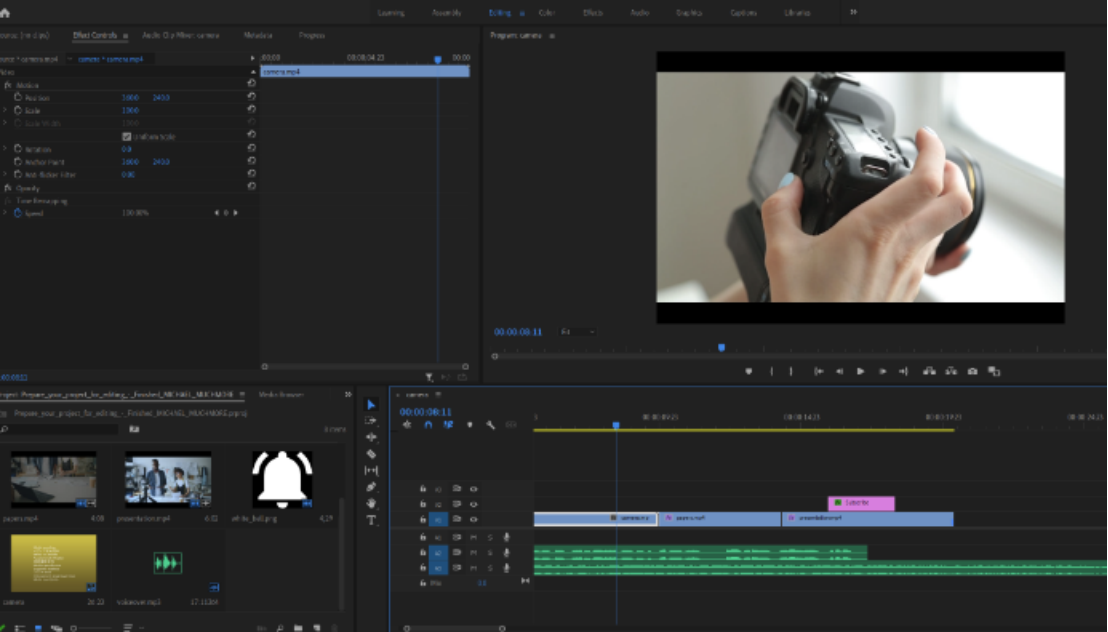Select the Type tool
Image resolution: width=1108 pixels, height=632 pixels.
371,519
